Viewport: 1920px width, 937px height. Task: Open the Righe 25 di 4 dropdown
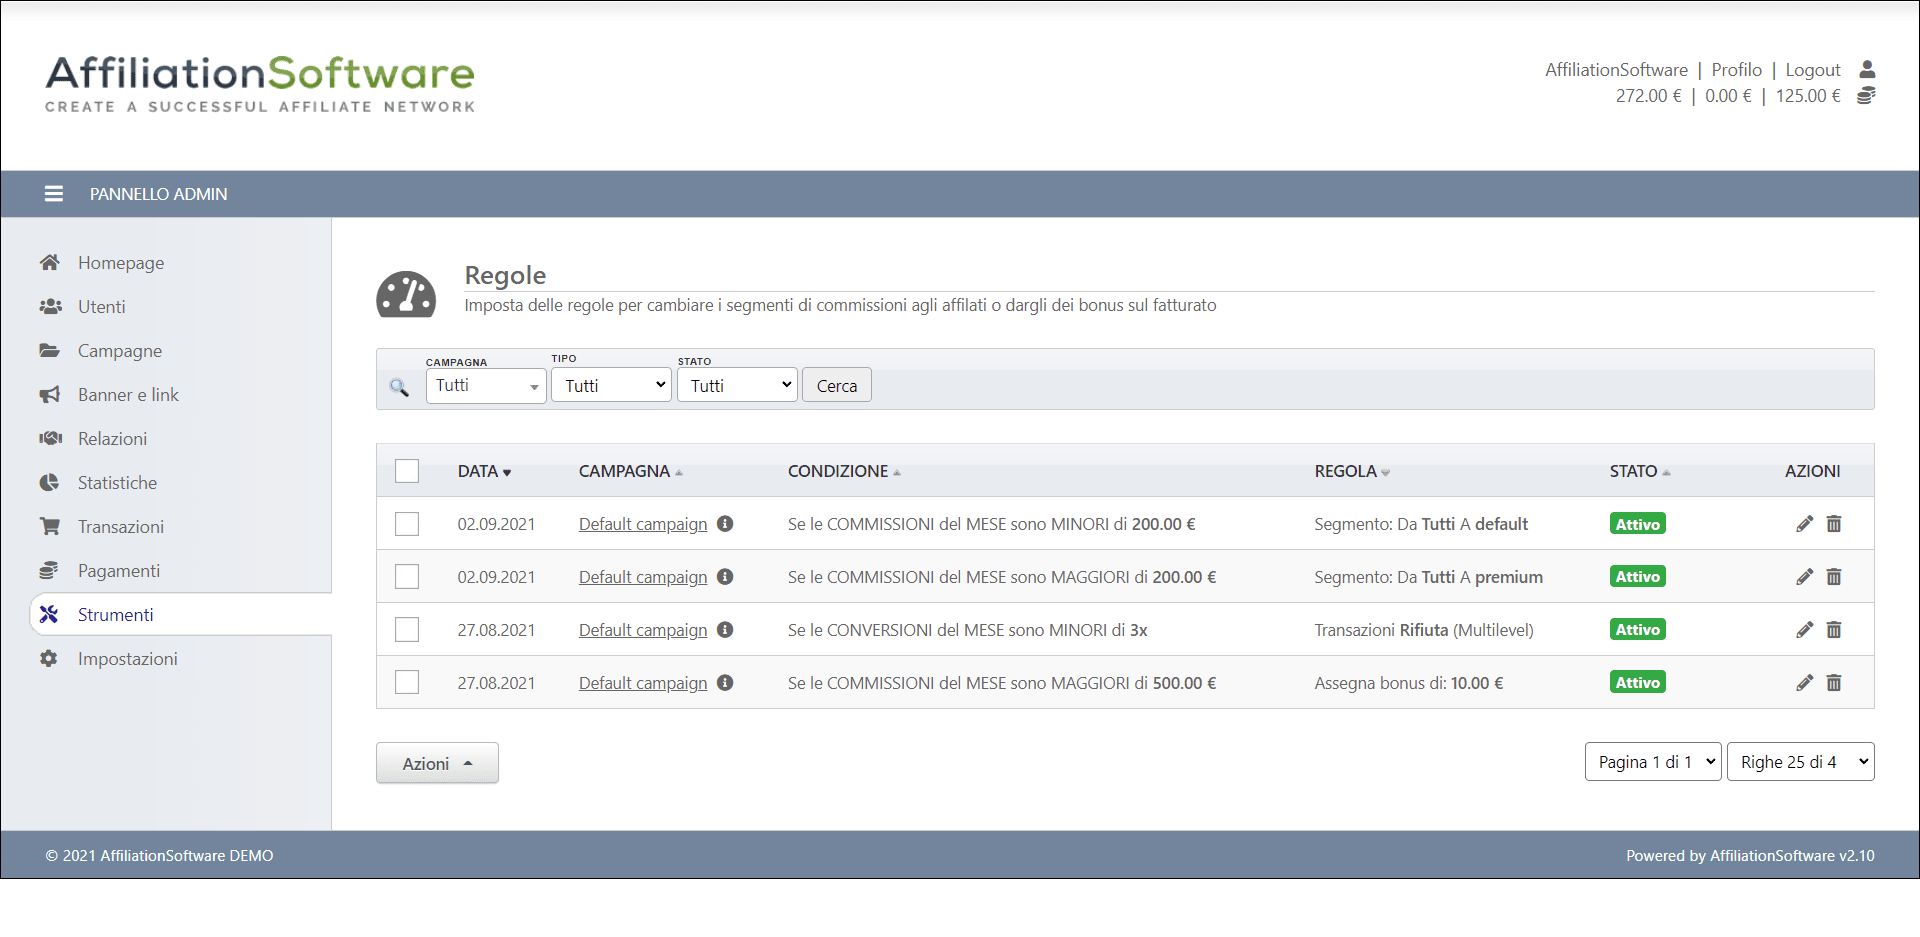[x=1800, y=762]
